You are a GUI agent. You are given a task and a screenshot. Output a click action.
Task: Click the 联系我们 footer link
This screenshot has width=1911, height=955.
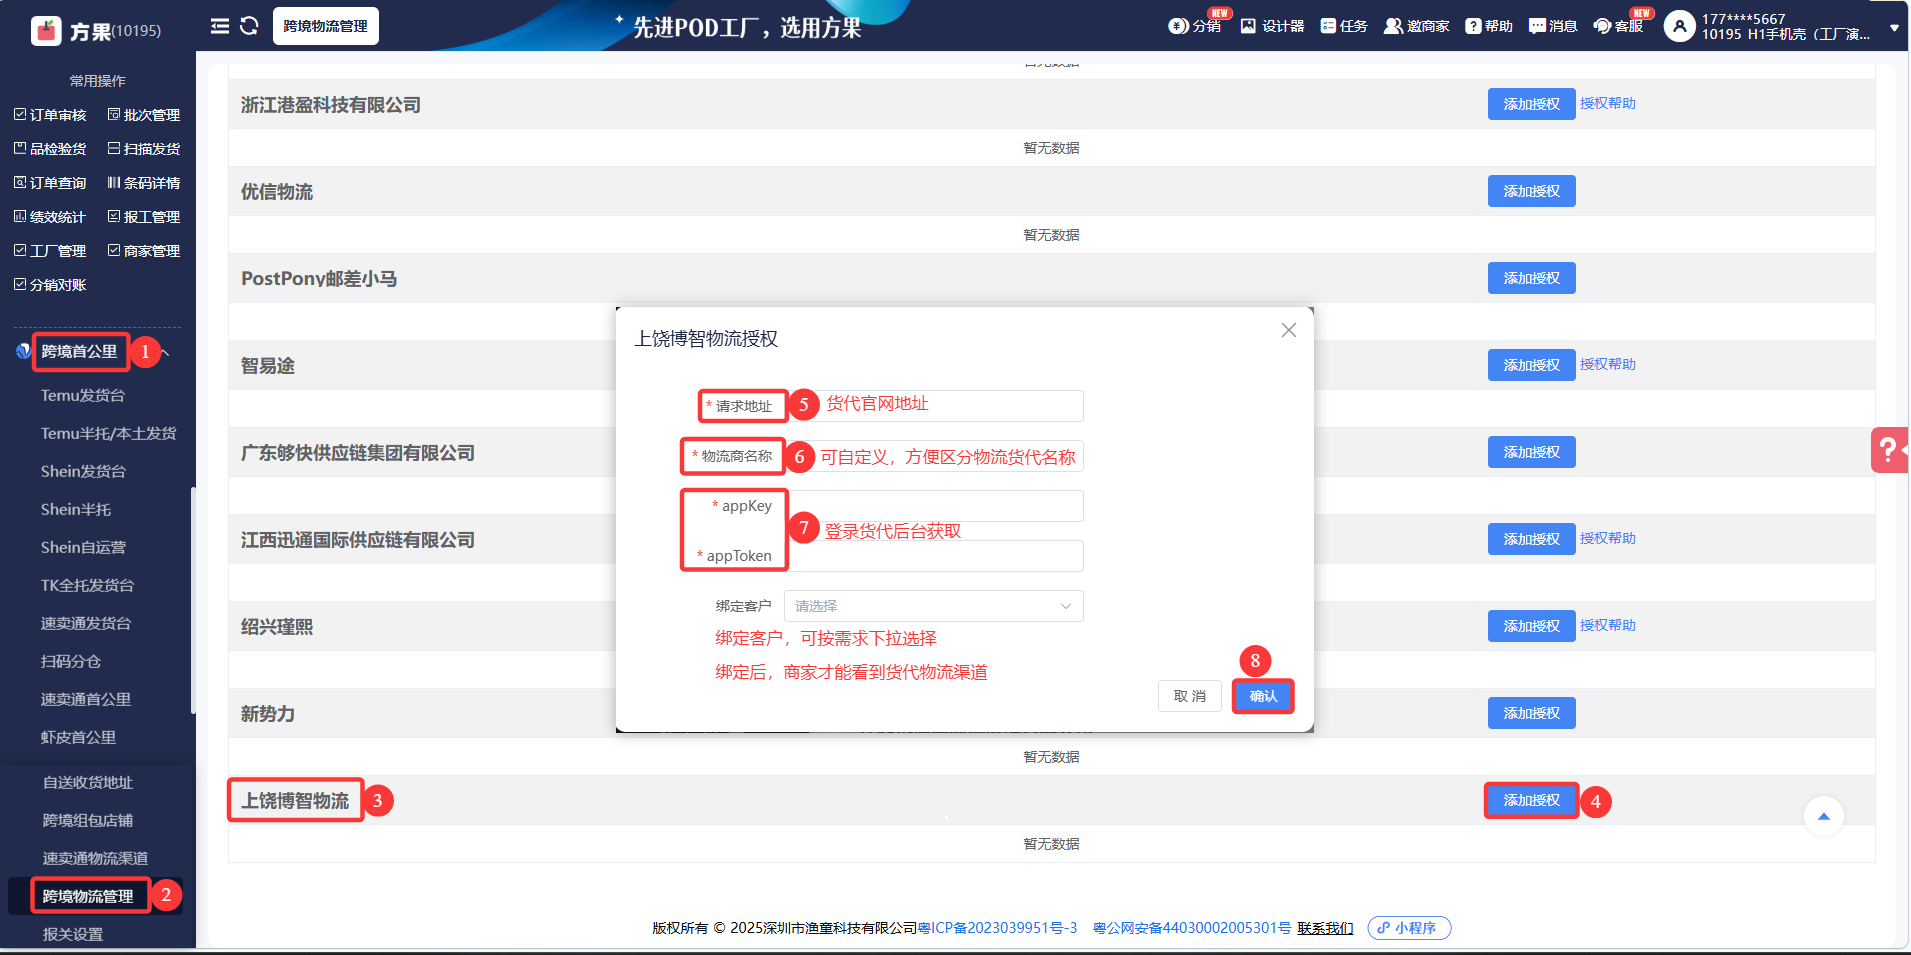coord(1325,928)
